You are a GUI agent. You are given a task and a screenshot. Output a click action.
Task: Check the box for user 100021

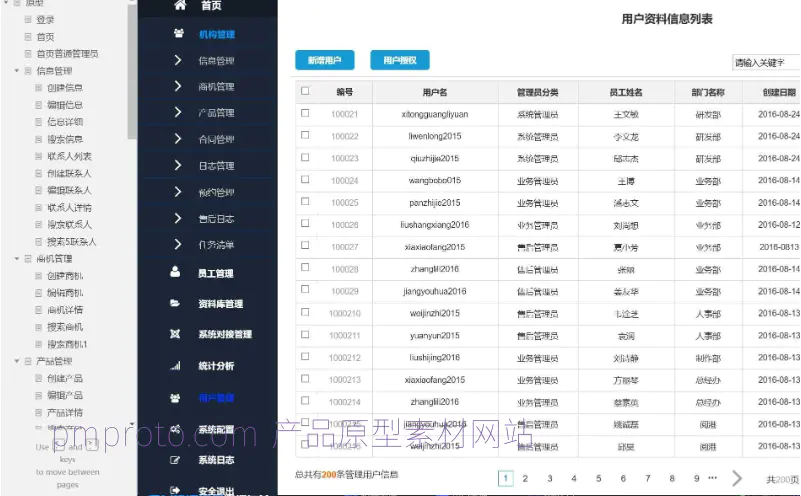point(305,114)
